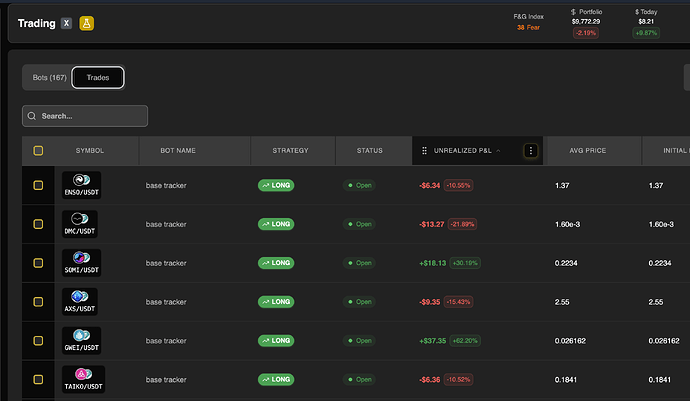Screen dimensions: 690x401
Task: Click the Open status badge for SOMI/USDT
Action: click(x=359, y=263)
